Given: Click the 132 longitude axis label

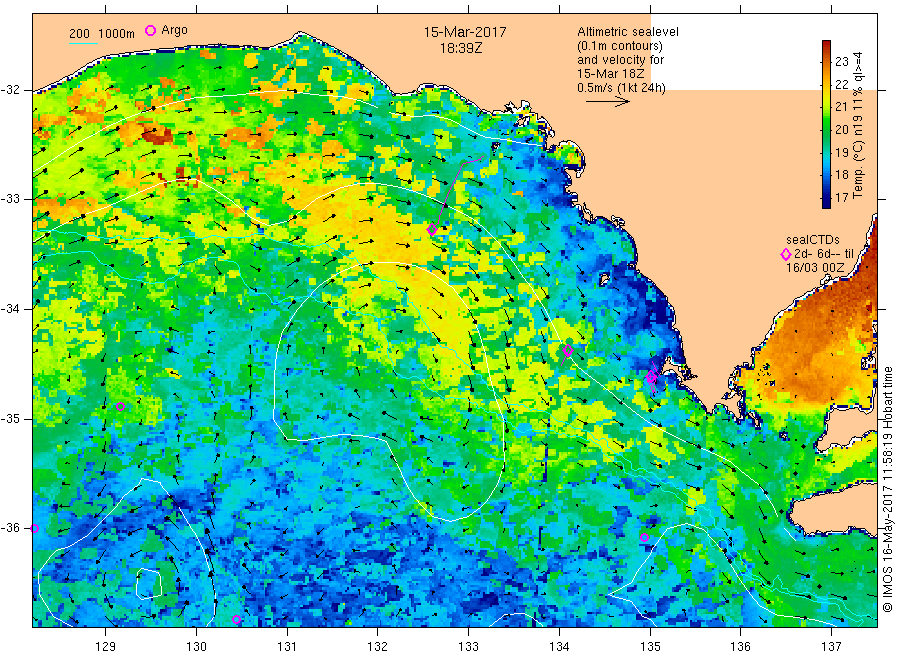Looking at the screenshot, I should click(x=378, y=647).
